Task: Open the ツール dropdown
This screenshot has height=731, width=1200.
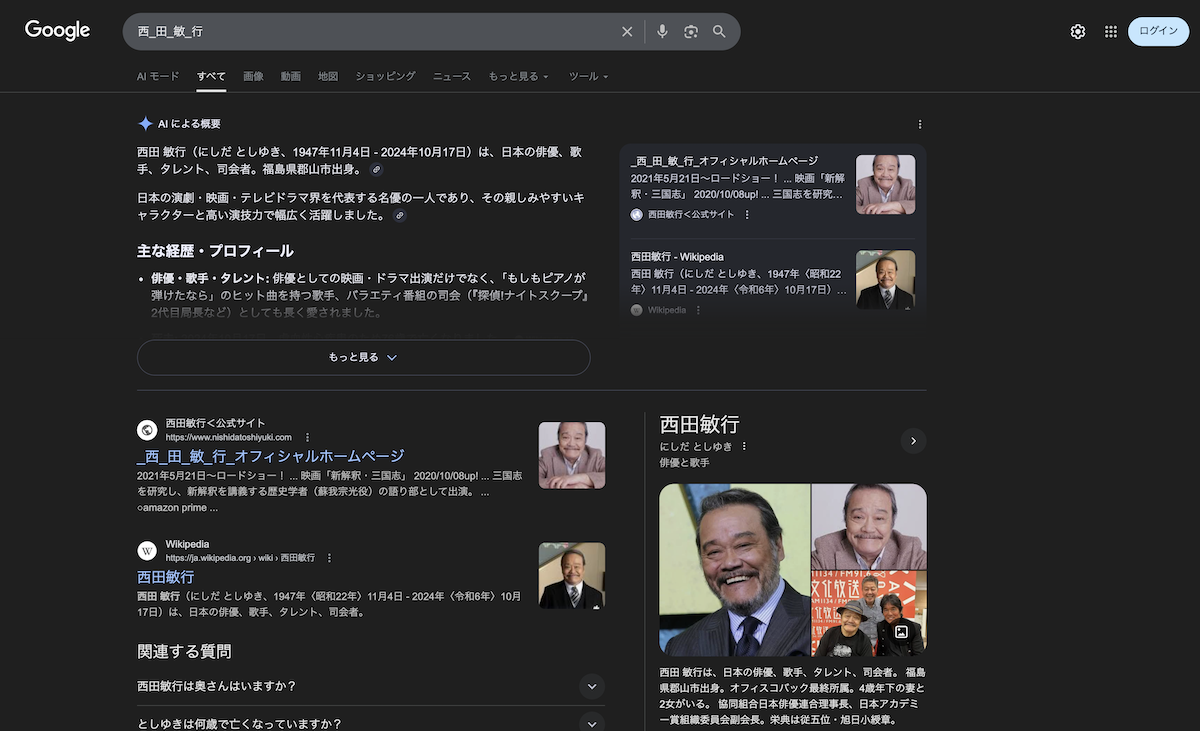Action: [x=588, y=77]
